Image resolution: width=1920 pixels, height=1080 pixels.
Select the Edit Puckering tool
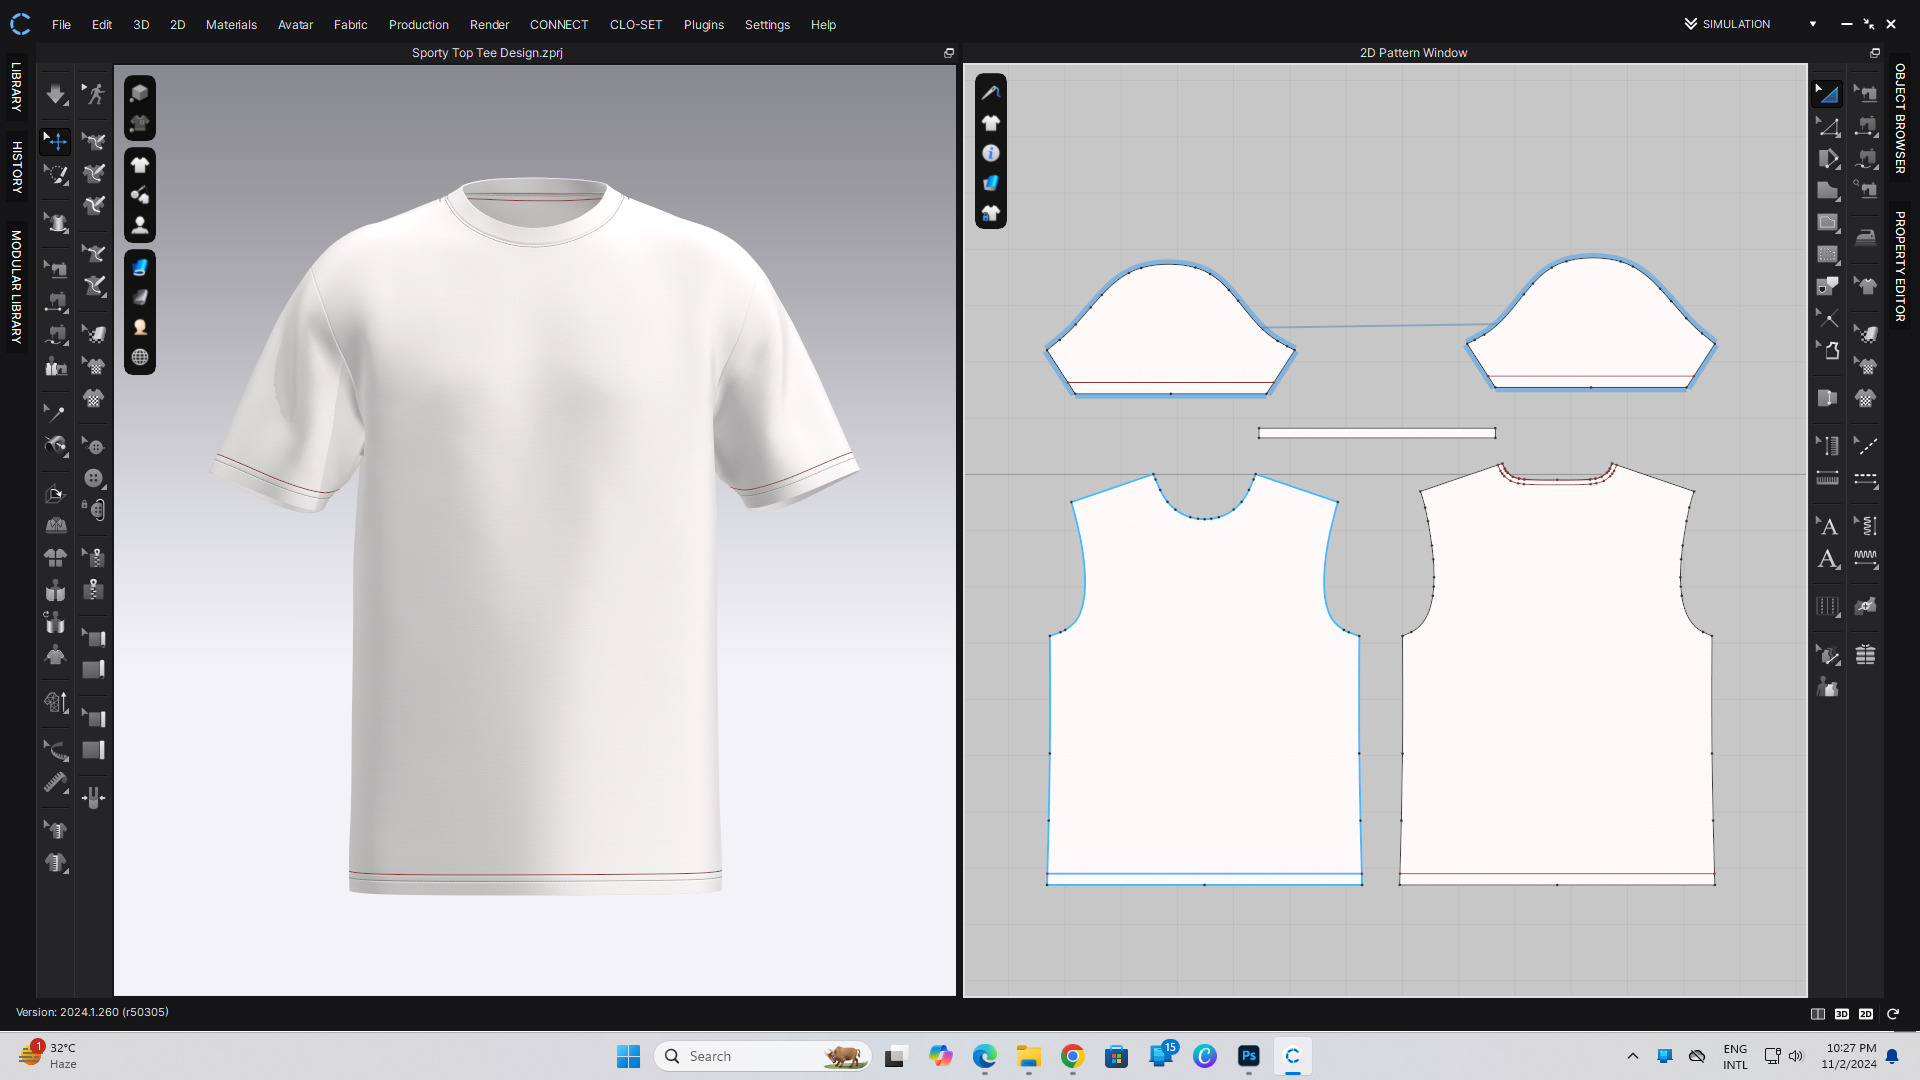tap(1866, 526)
